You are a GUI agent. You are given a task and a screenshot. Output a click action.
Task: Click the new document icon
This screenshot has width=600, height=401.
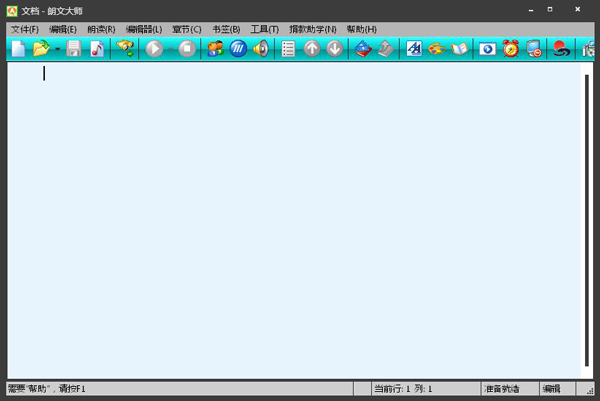click(18, 49)
